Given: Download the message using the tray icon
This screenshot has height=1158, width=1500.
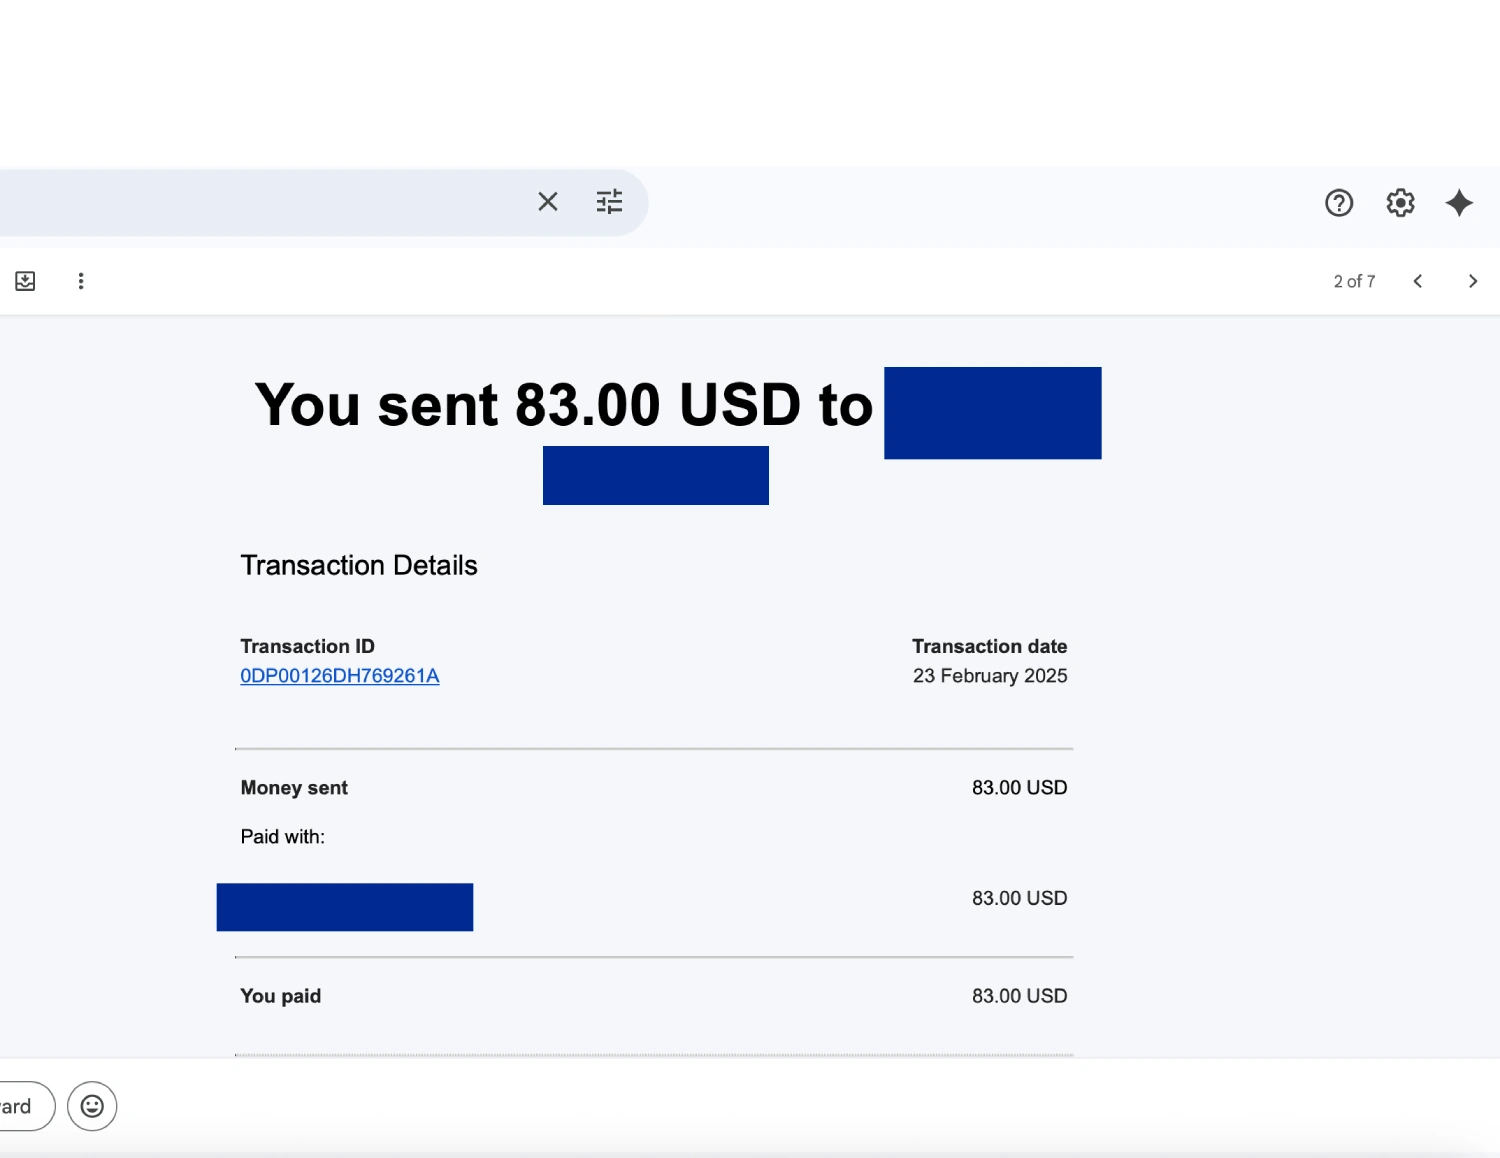Looking at the screenshot, I should coord(25,281).
